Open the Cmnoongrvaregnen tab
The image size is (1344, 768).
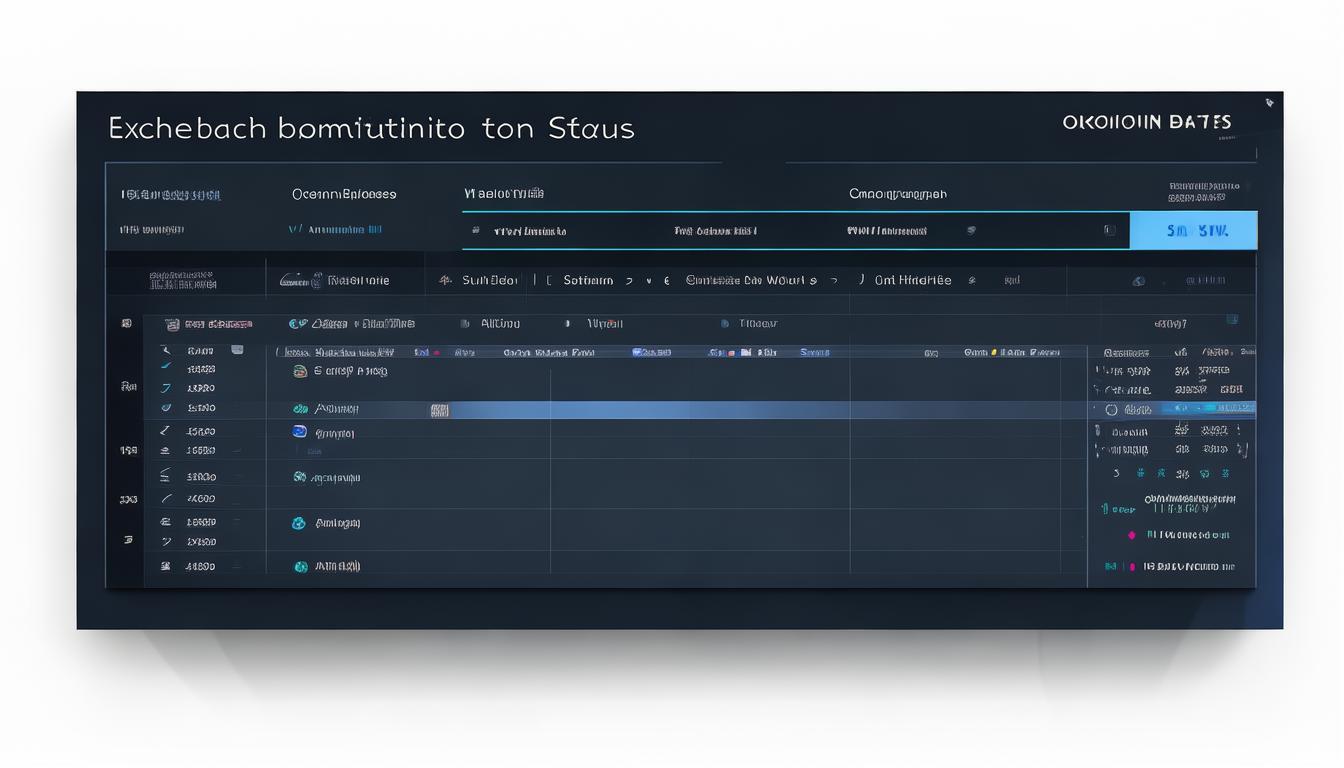tap(897, 194)
